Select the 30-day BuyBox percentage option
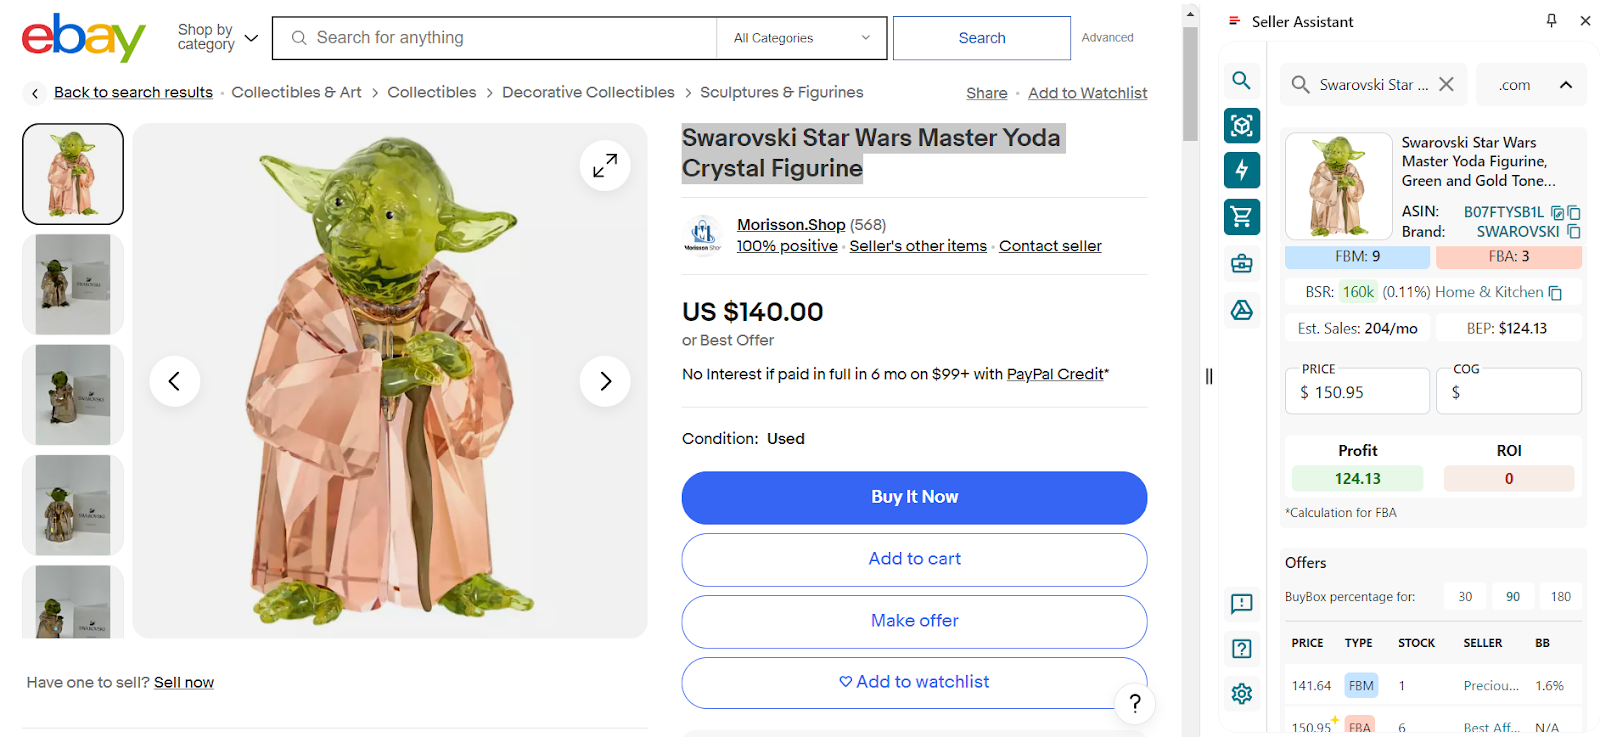1600x737 pixels. coord(1465,597)
